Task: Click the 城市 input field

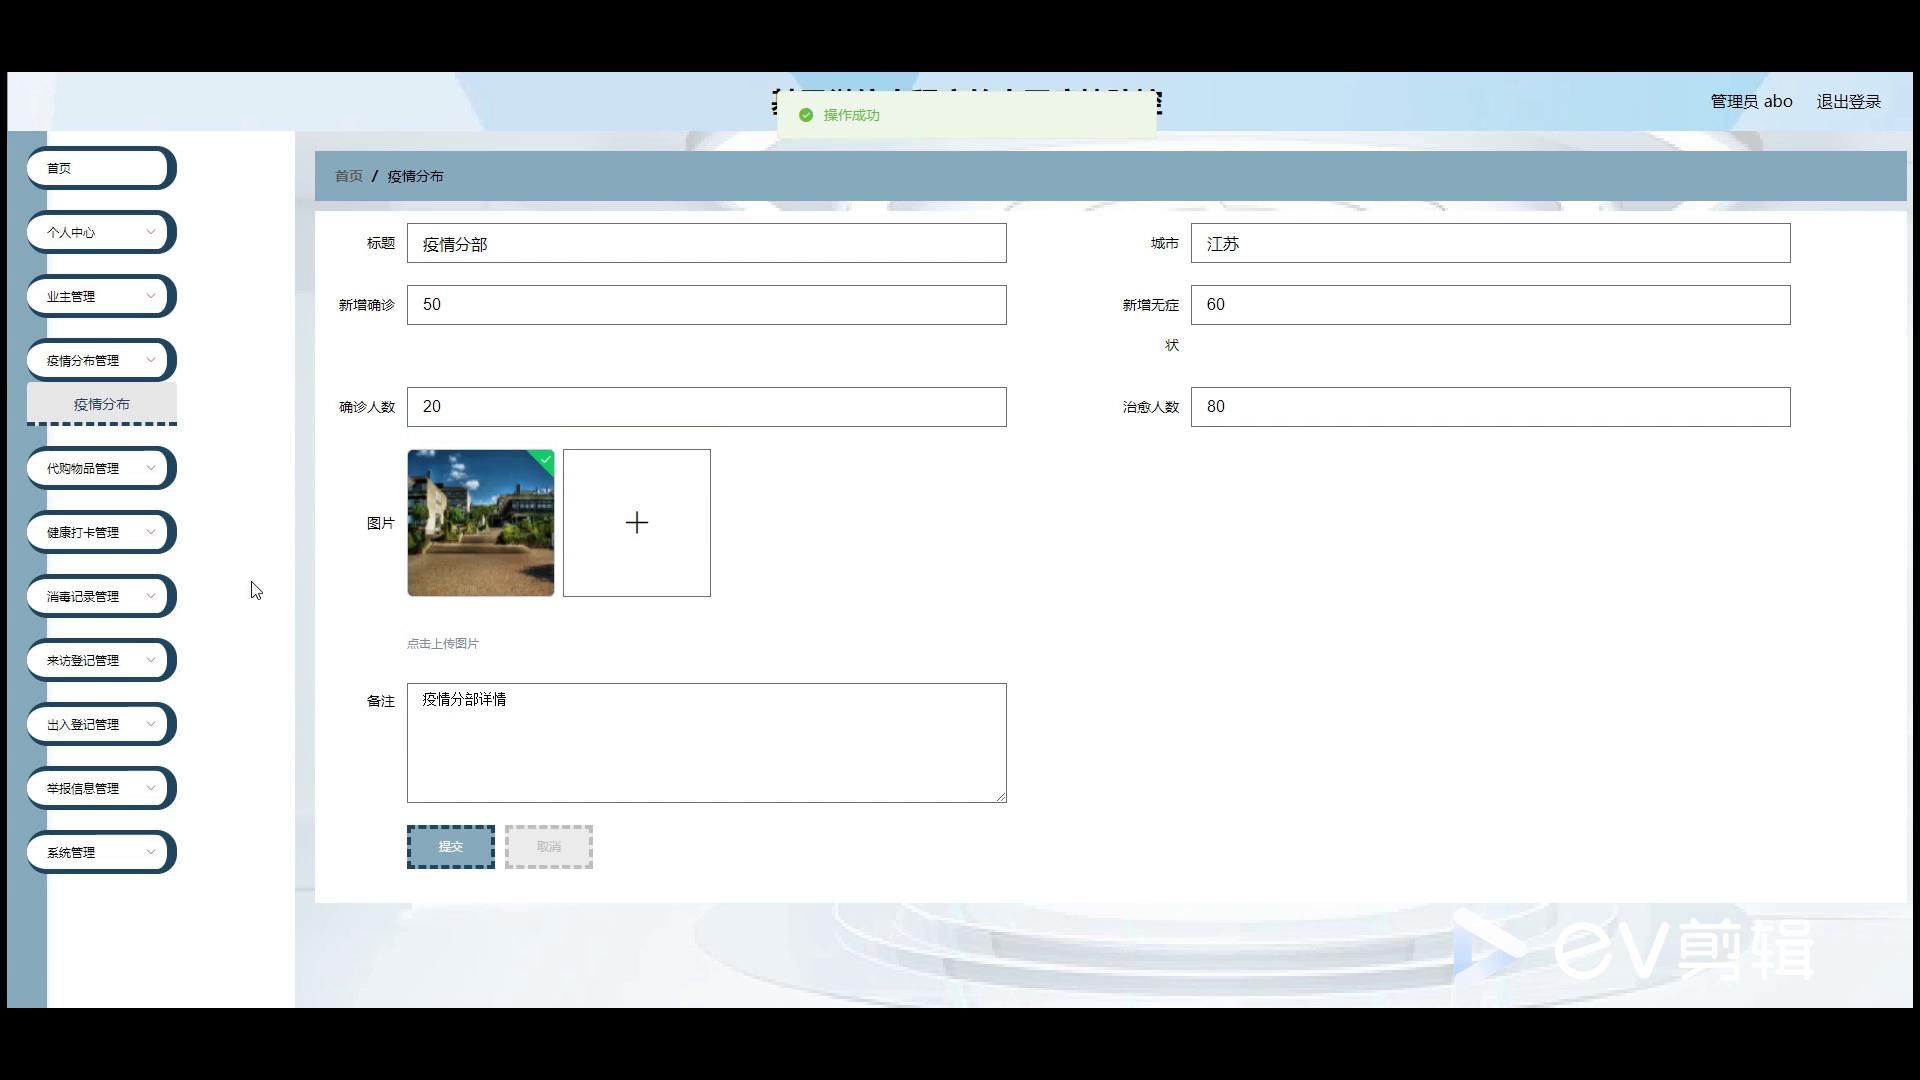Action: (x=1490, y=243)
